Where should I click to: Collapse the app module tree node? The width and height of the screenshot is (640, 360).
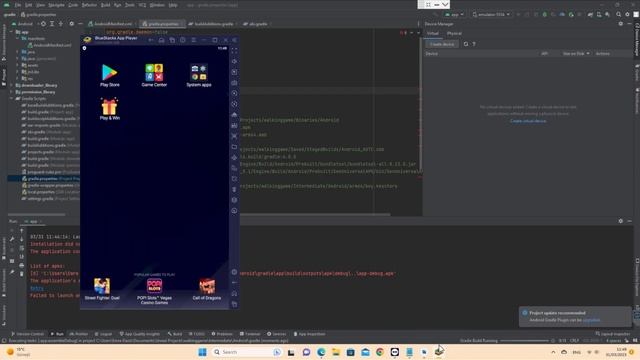click(12, 32)
